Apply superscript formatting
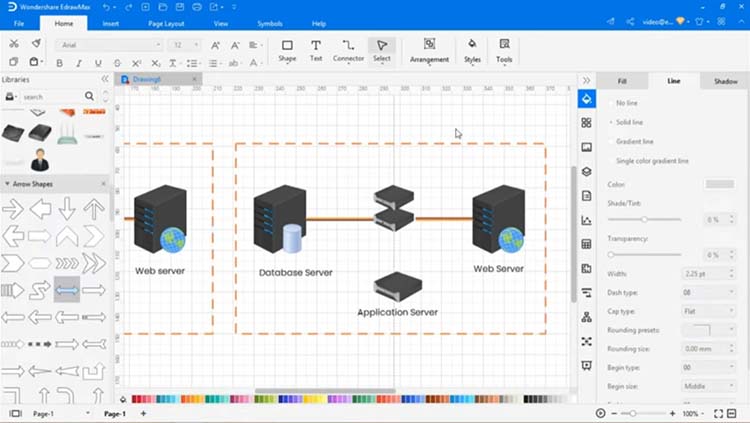Image resolution: width=750 pixels, height=423 pixels. (136, 63)
